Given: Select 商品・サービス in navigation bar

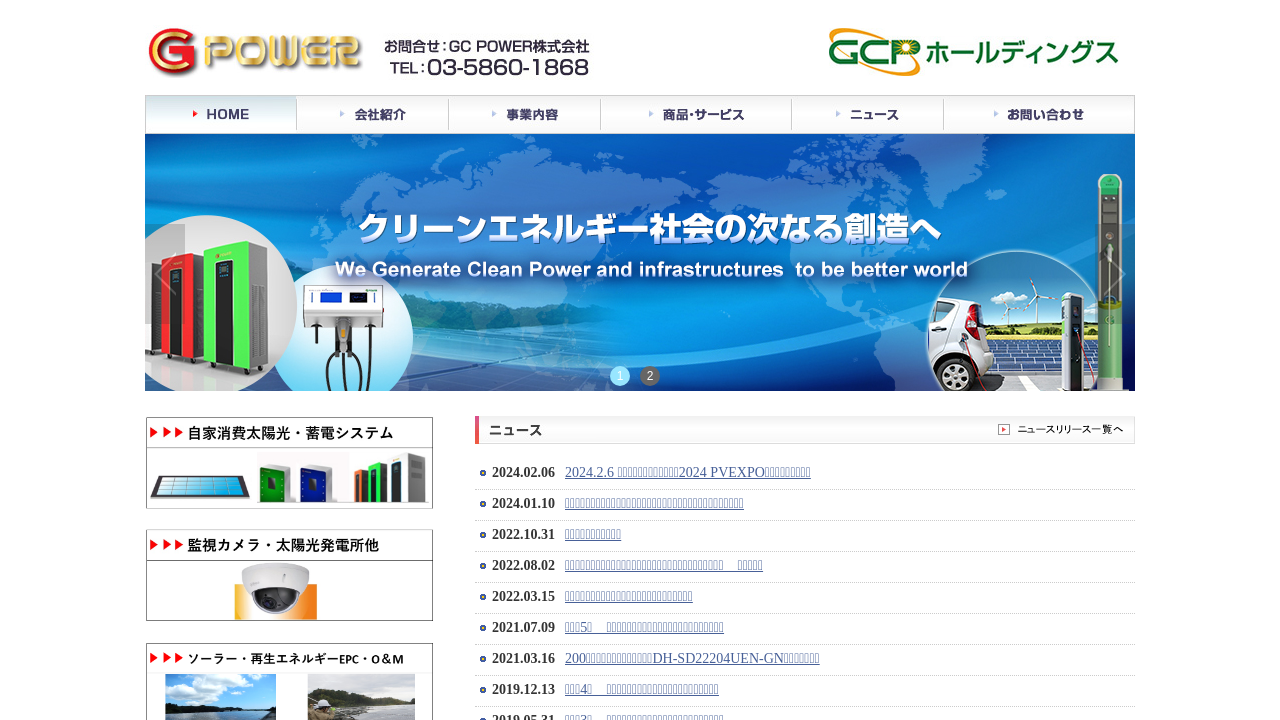Looking at the screenshot, I should click(696, 114).
